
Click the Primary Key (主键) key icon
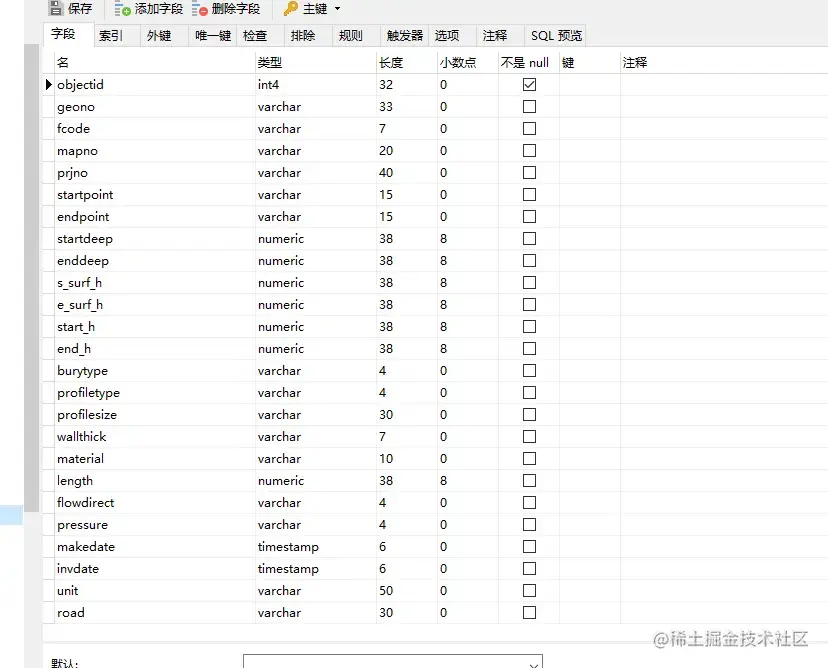click(291, 8)
